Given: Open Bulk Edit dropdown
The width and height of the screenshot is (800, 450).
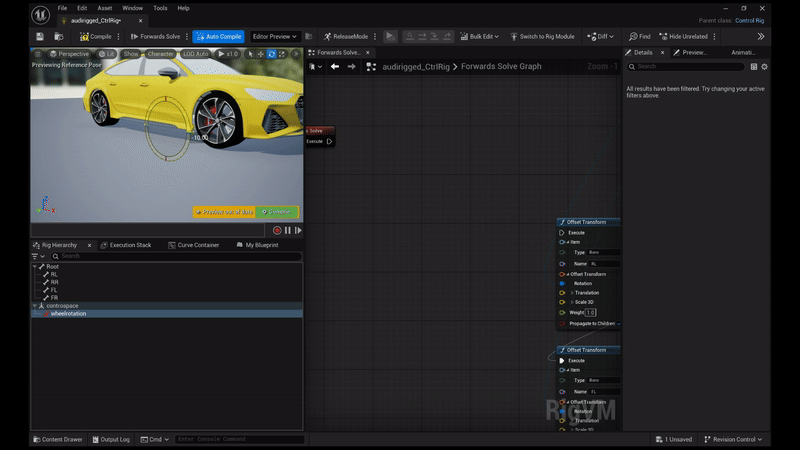Looking at the screenshot, I should tap(480, 37).
